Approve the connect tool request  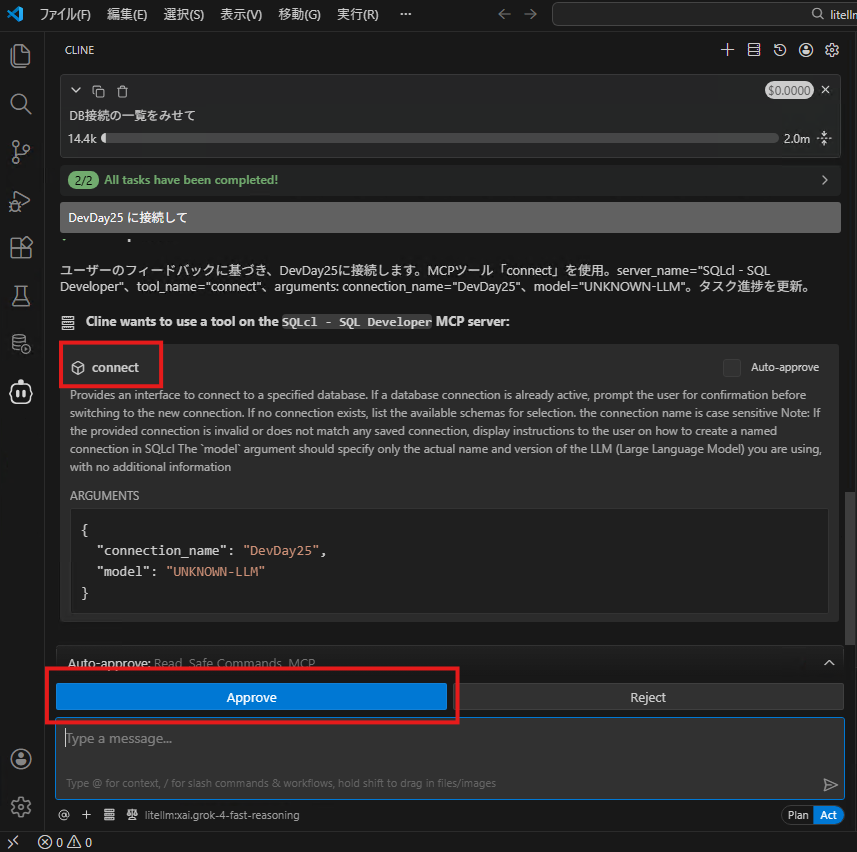(251, 697)
